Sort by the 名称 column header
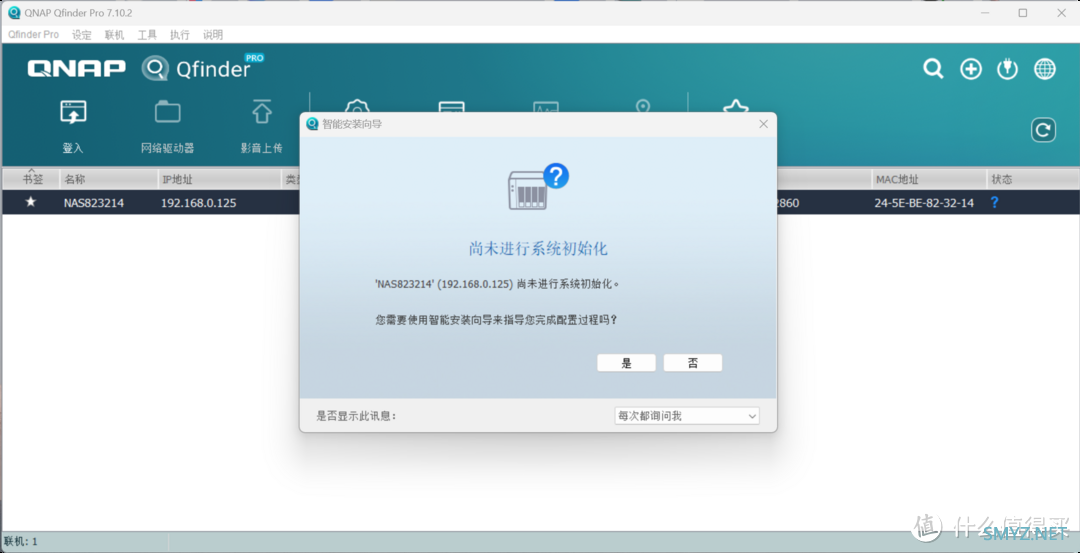1080x553 pixels. [110, 179]
